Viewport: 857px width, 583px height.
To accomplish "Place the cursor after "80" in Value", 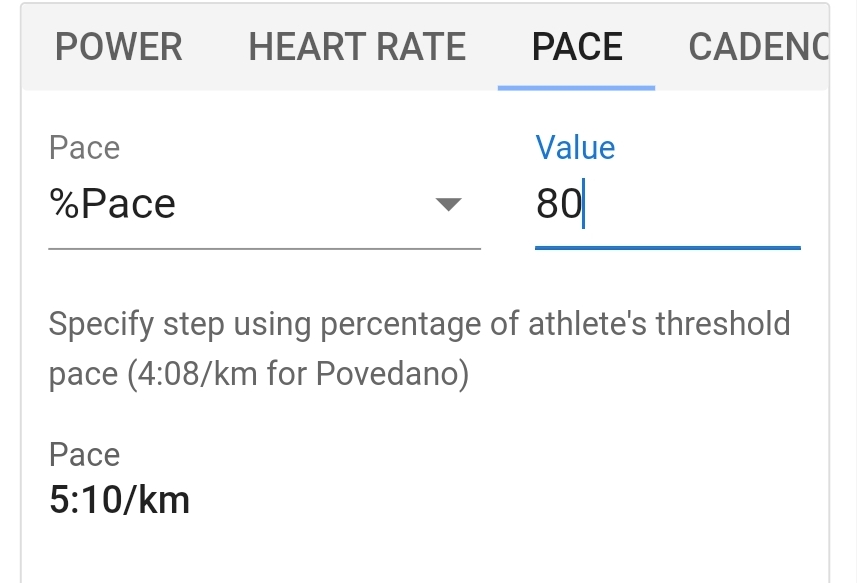I will [583, 204].
